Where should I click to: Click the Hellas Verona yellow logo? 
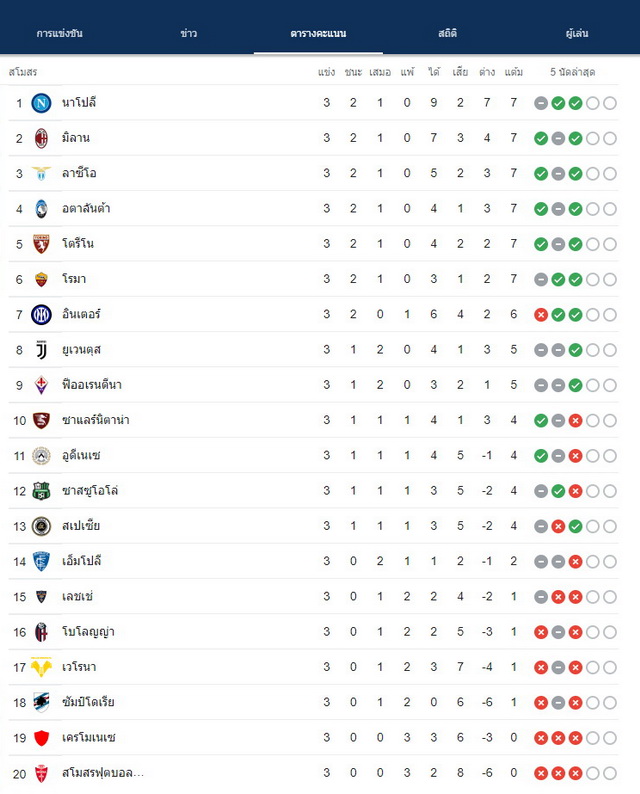click(x=42, y=667)
